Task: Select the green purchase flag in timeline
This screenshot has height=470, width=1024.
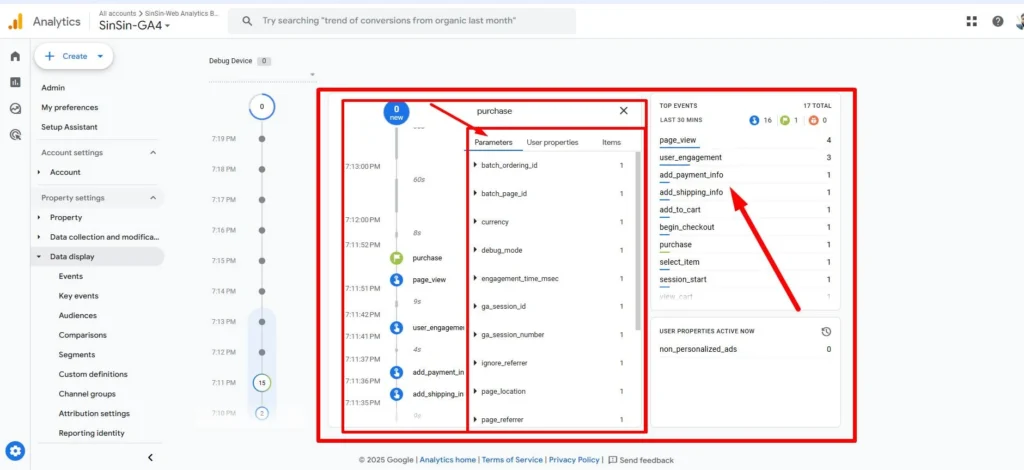Action: pos(396,258)
